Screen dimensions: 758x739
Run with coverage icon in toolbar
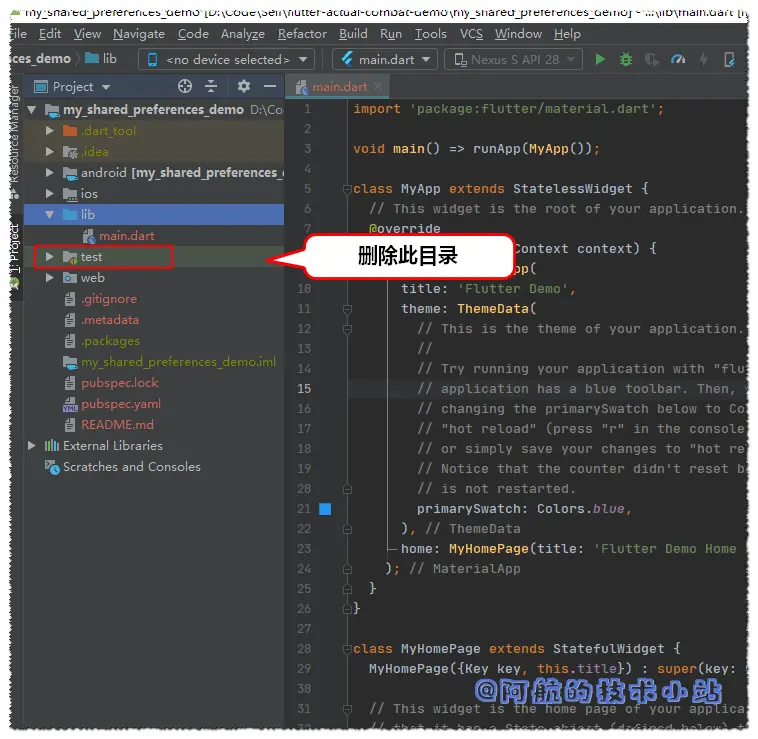(x=652, y=59)
